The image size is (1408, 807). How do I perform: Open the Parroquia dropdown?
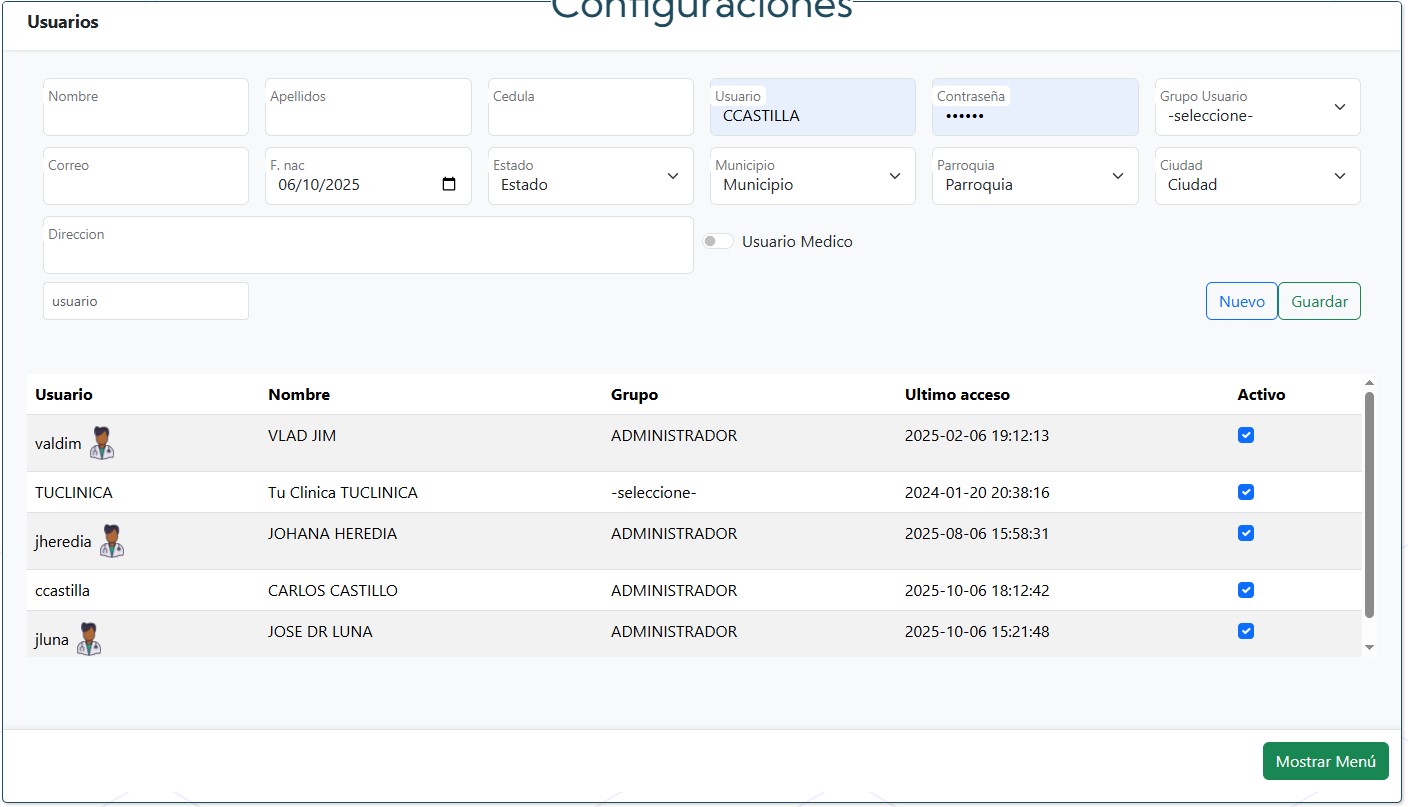[1035, 176]
